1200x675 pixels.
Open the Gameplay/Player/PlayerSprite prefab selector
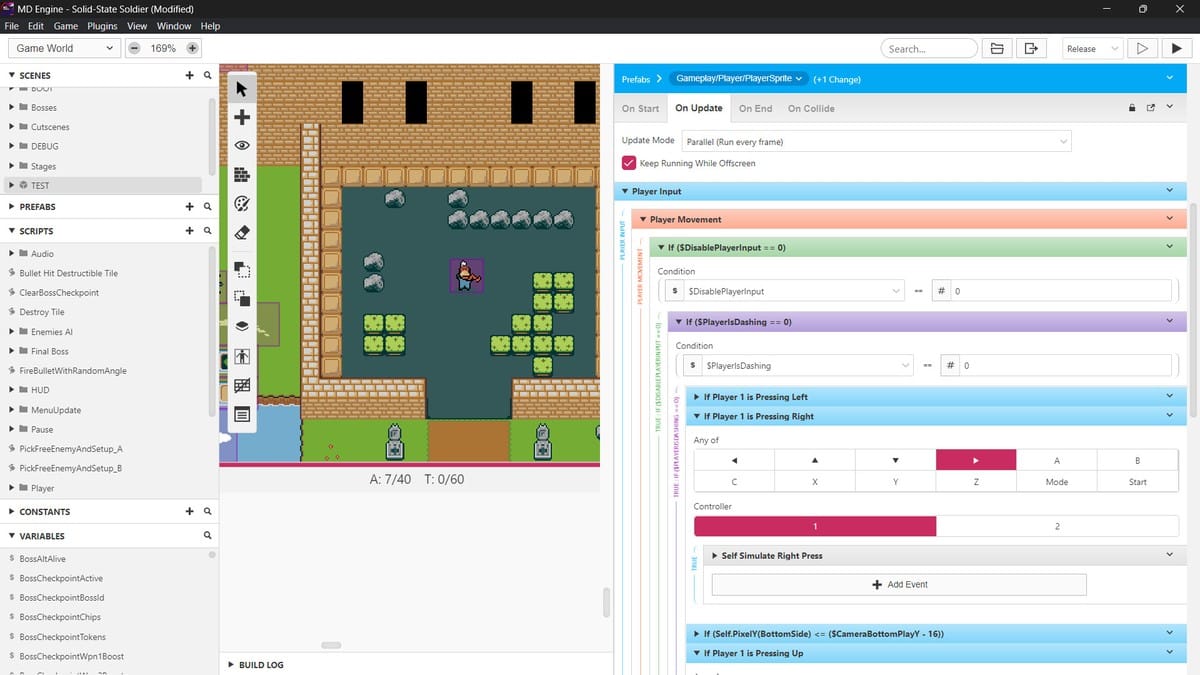pos(738,78)
